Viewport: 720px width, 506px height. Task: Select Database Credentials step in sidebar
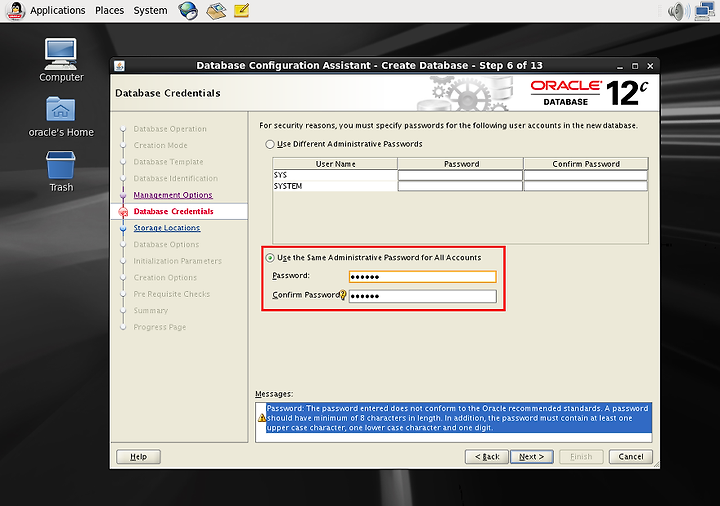coord(173,211)
